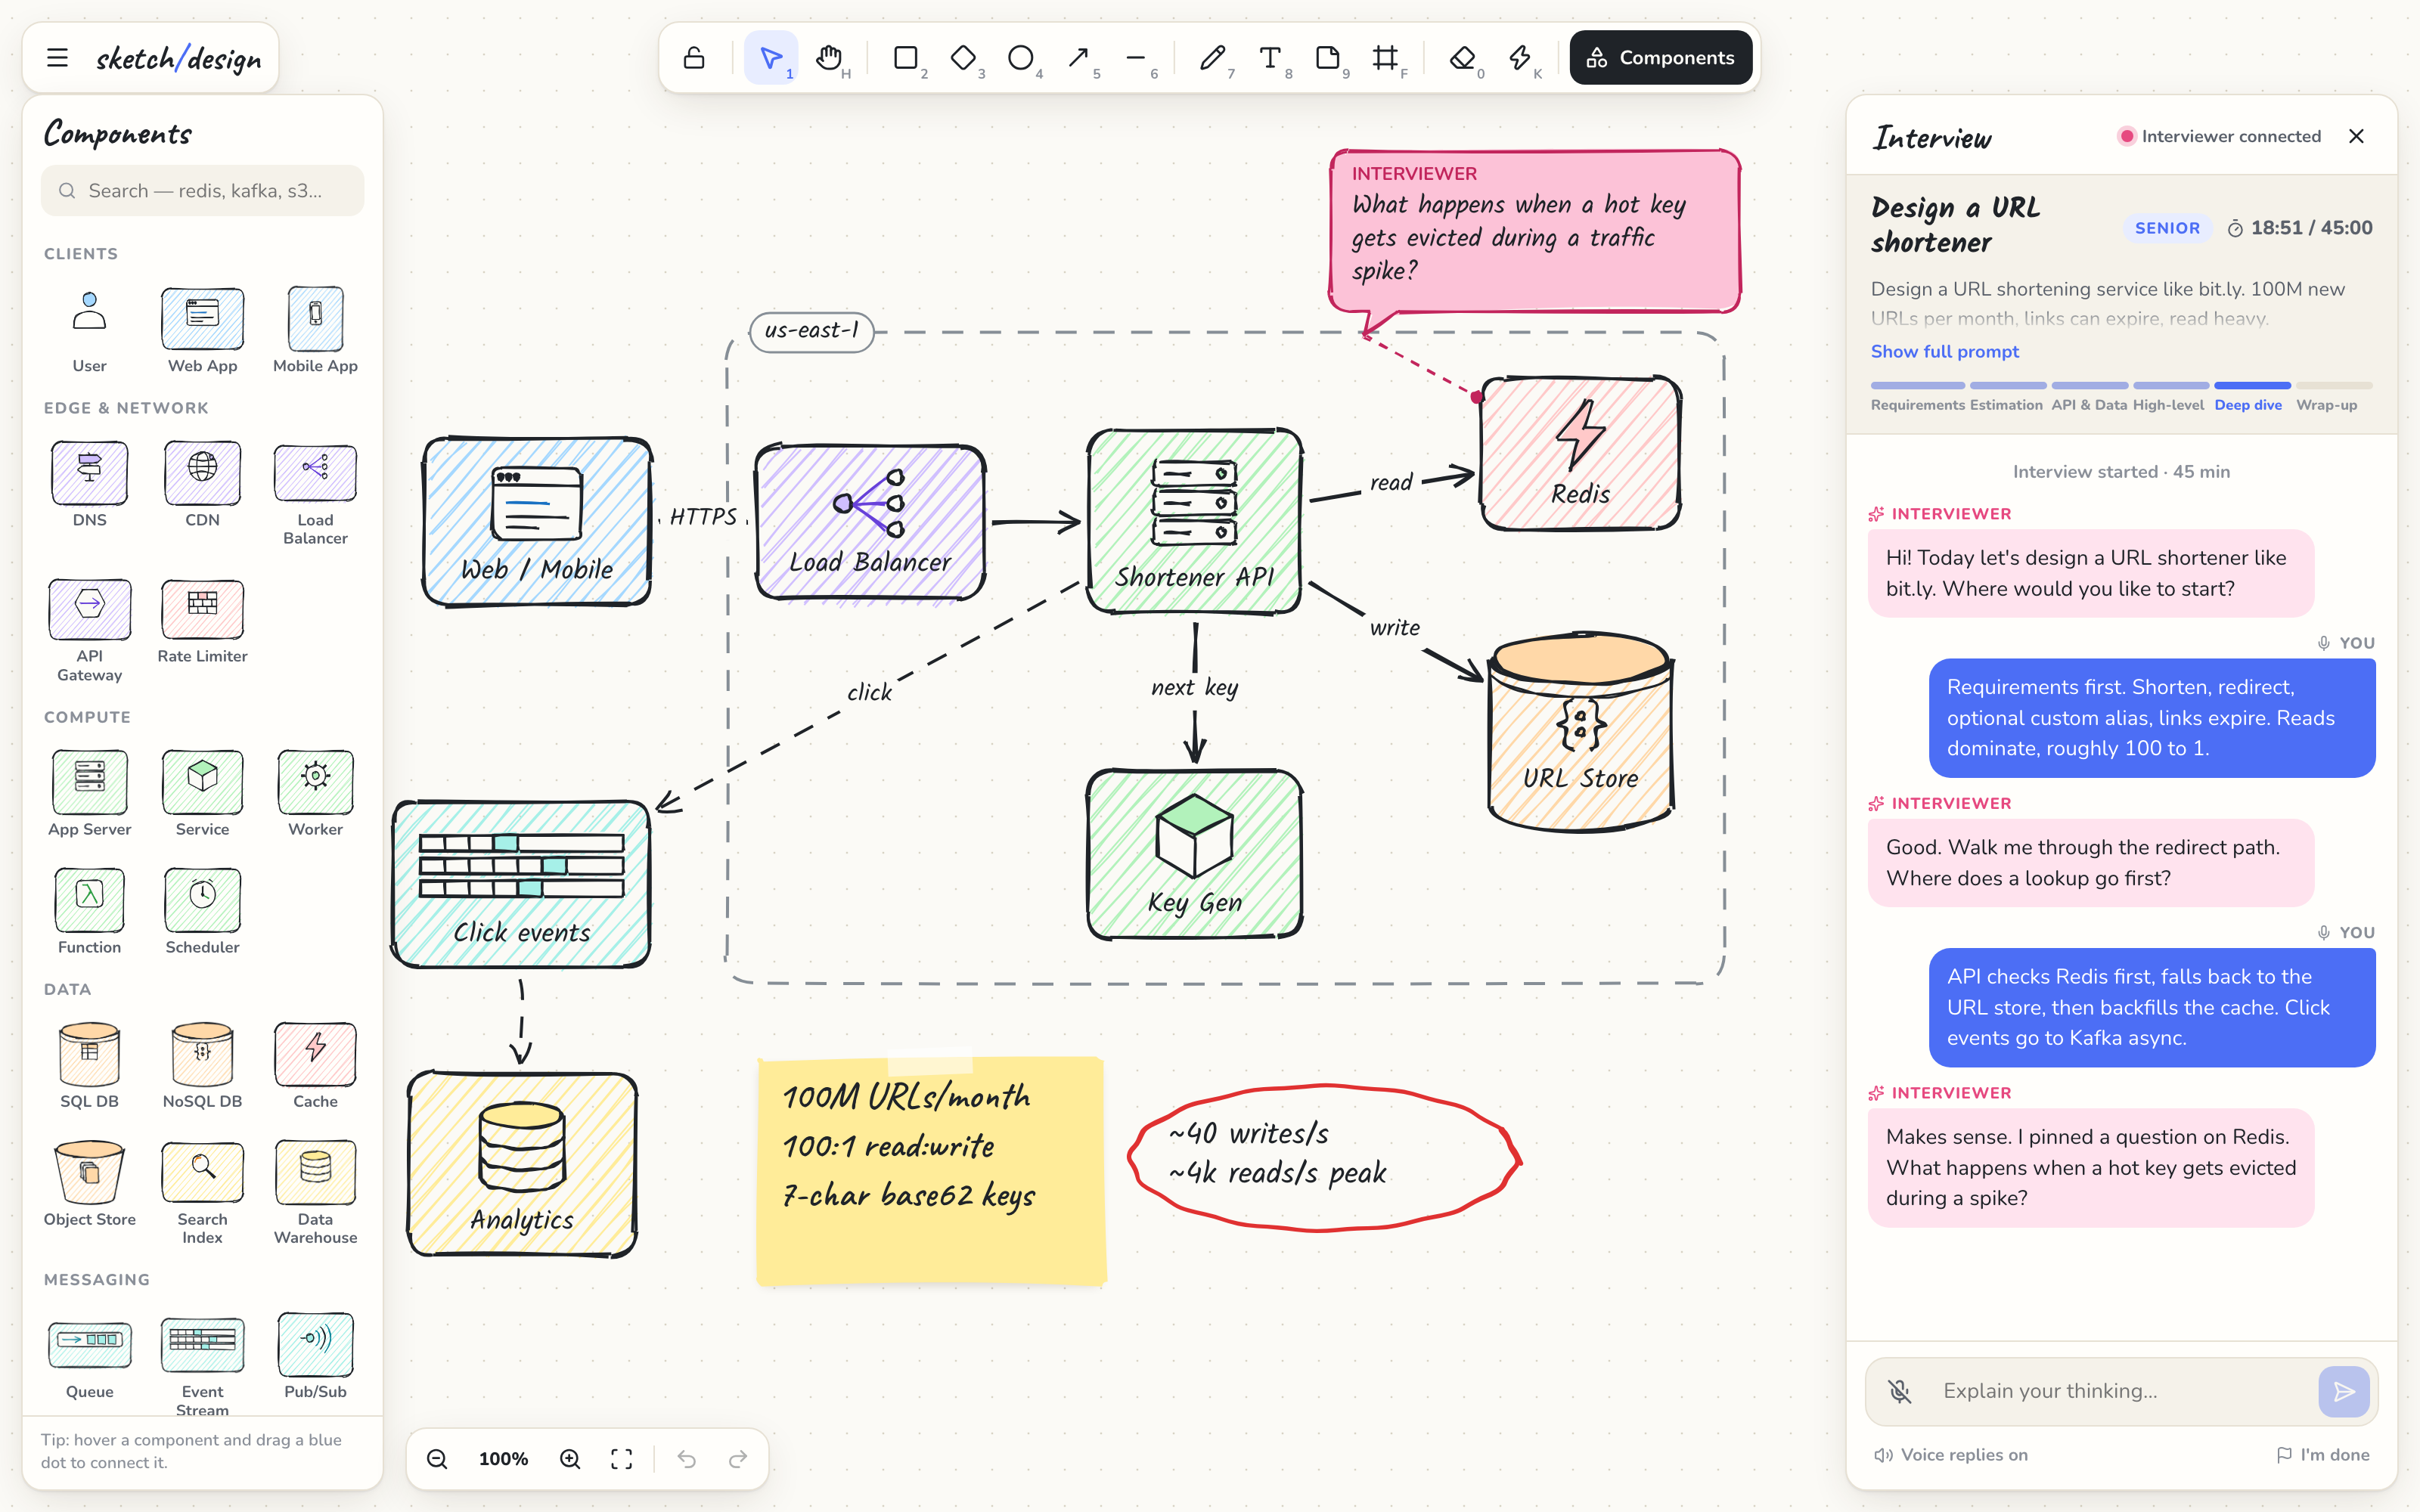Image resolution: width=2420 pixels, height=1512 pixels.
Task: Select the Redis node on canvas
Action: [x=1580, y=453]
